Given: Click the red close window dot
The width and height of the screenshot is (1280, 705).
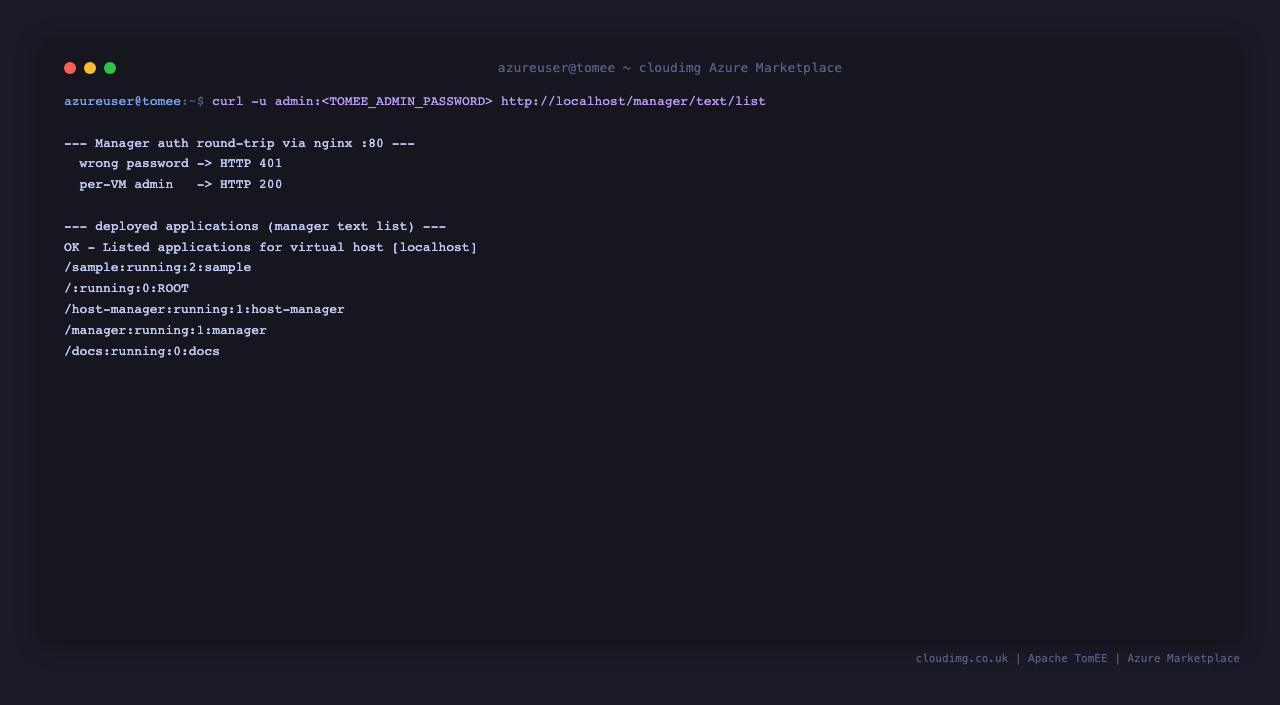Looking at the screenshot, I should (70, 68).
